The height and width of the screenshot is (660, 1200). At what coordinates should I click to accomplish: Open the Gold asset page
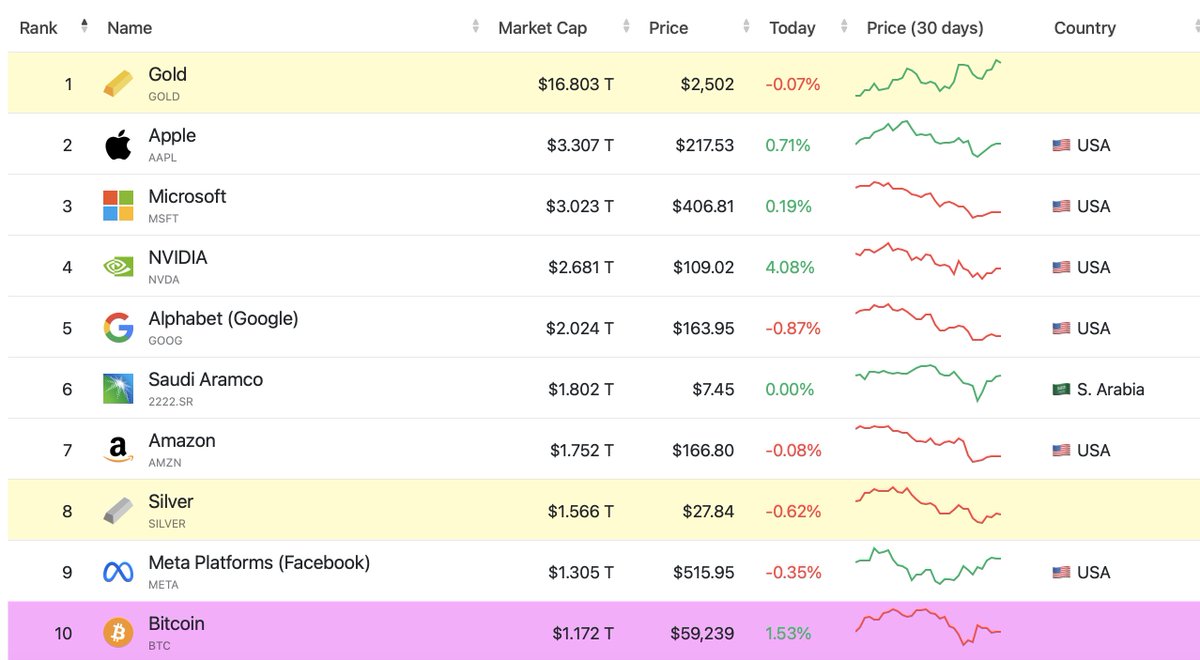[x=167, y=74]
